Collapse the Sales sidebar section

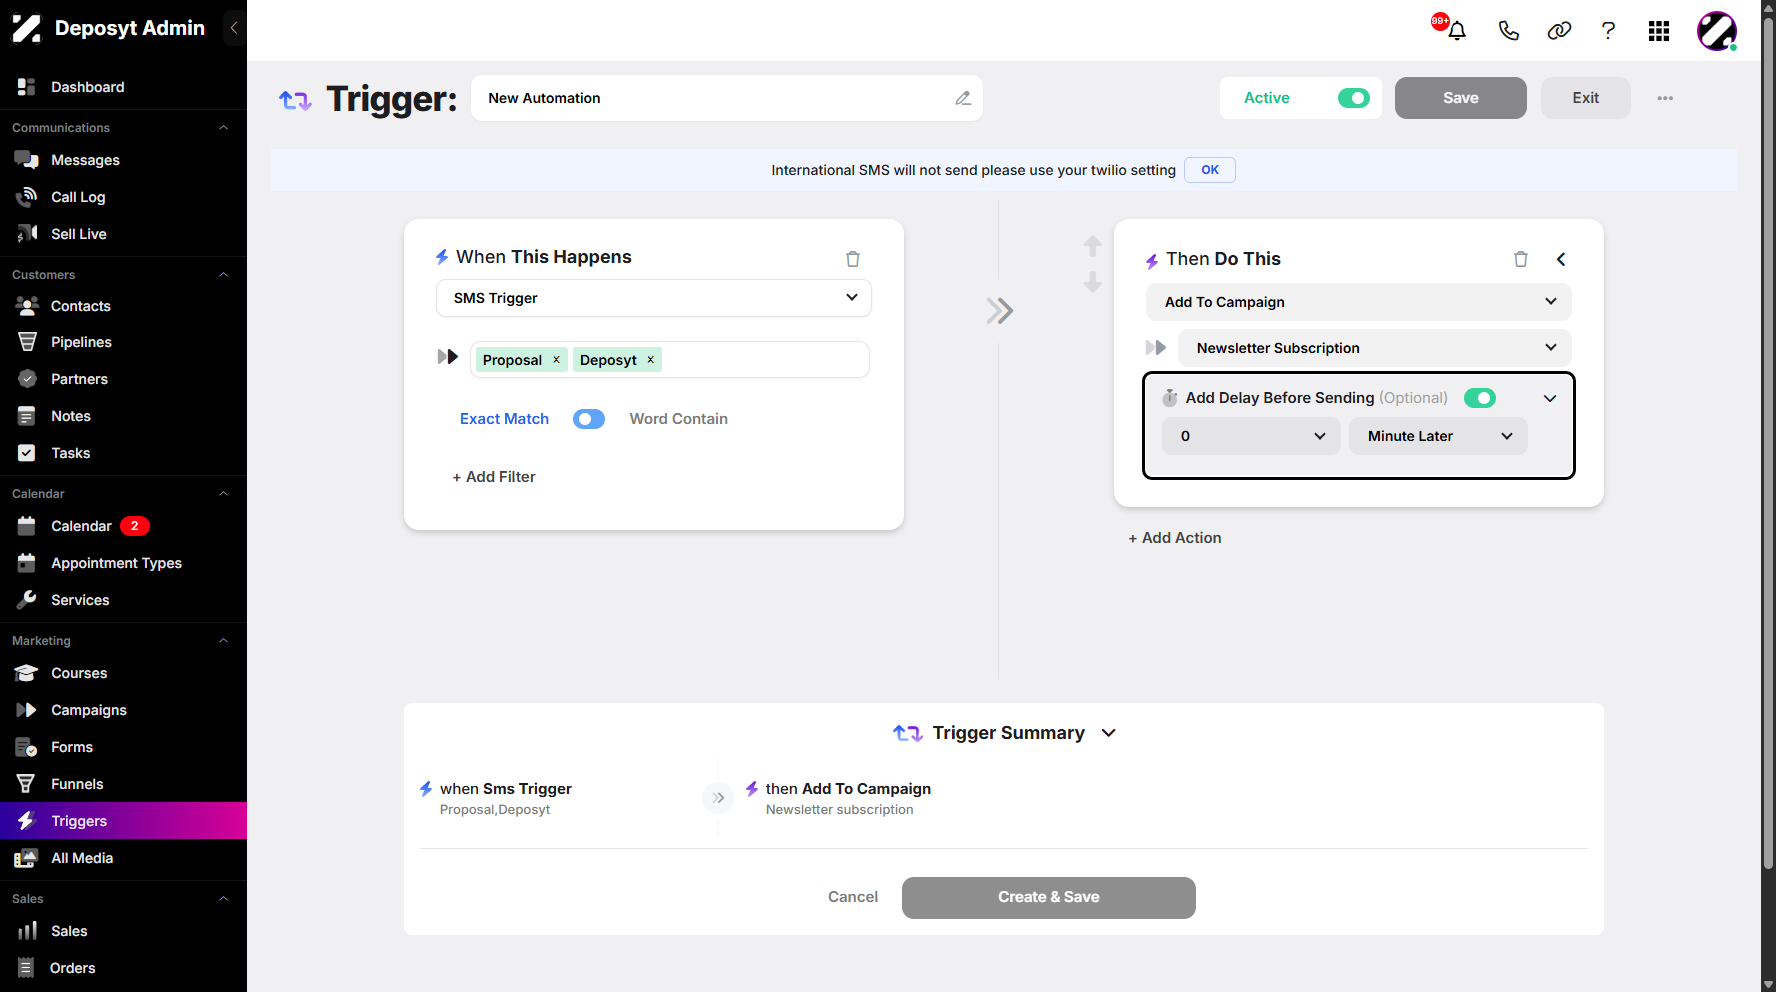(x=224, y=898)
